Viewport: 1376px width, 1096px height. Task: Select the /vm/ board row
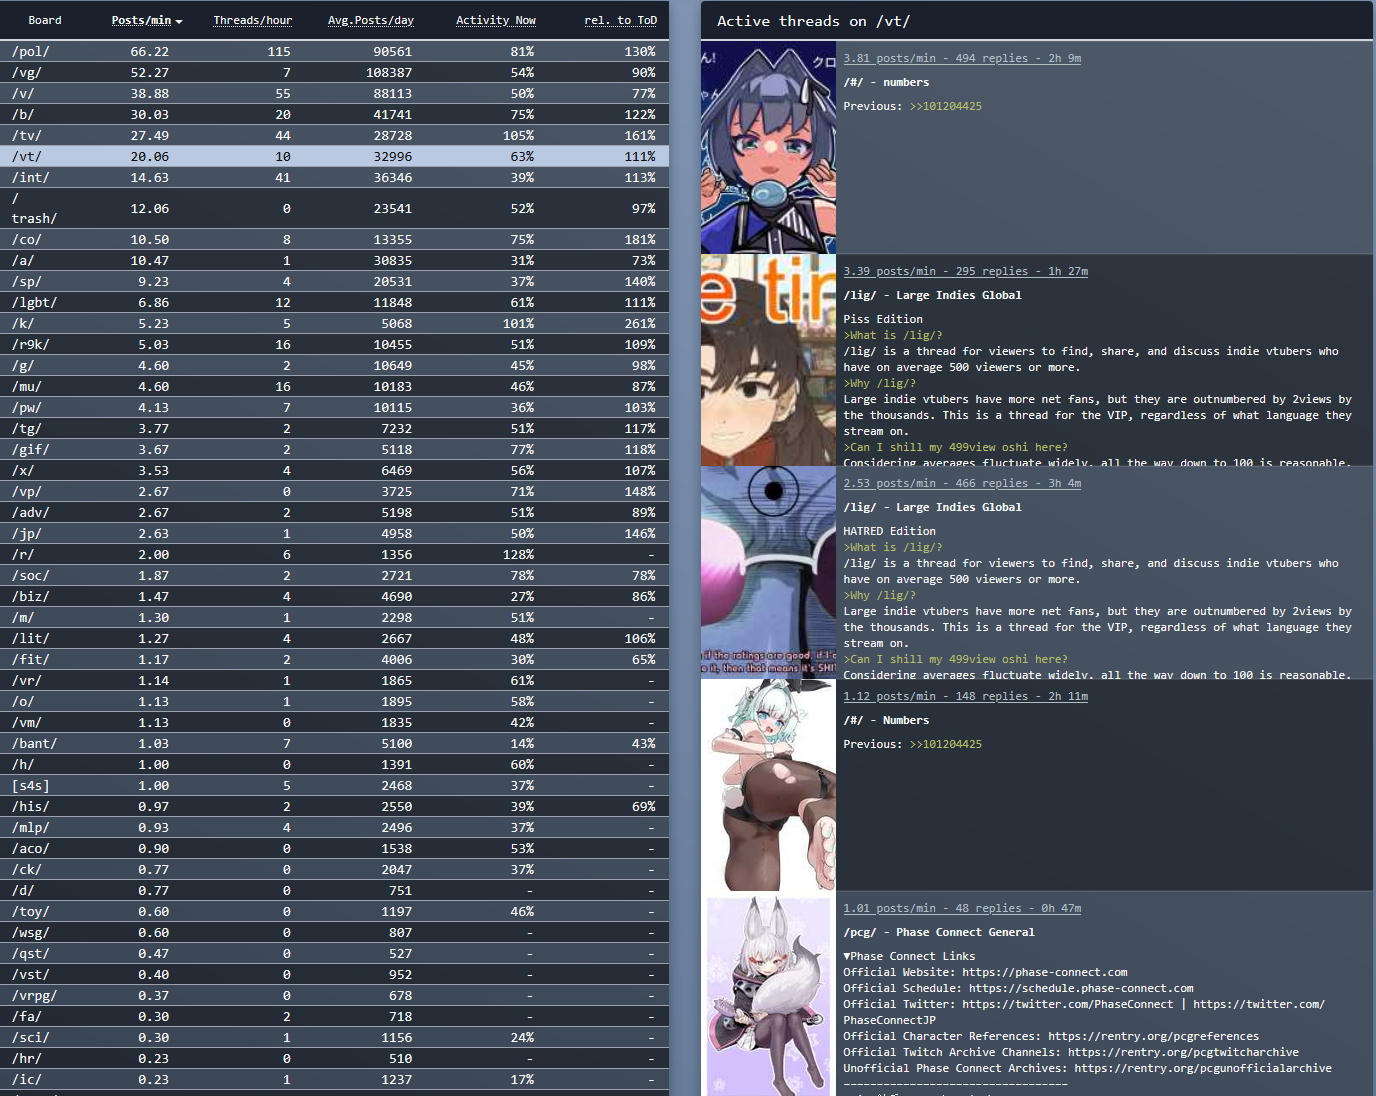334,722
